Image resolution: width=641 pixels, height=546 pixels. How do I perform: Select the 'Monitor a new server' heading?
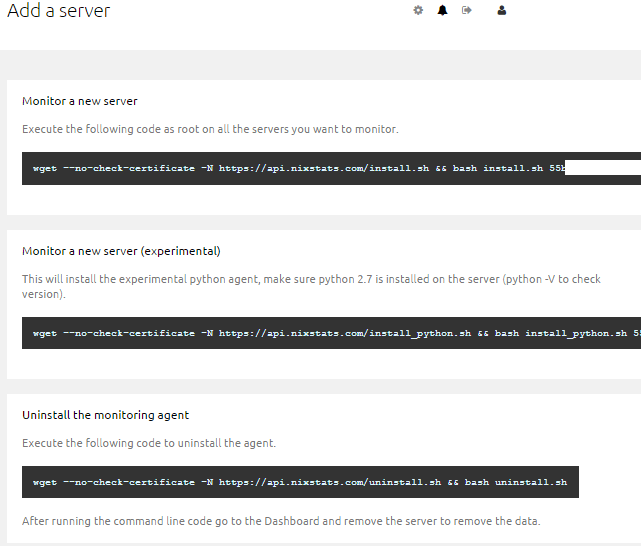point(80,101)
